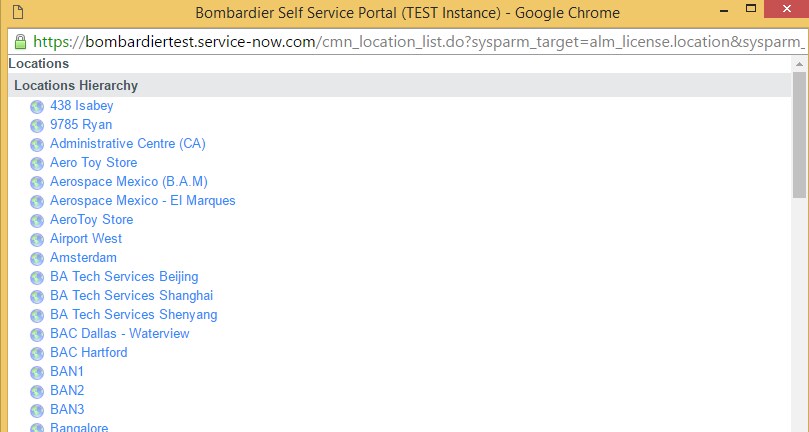Select Aerospace Mexico - El Marques
Screen dimensions: 809x432
(142, 201)
